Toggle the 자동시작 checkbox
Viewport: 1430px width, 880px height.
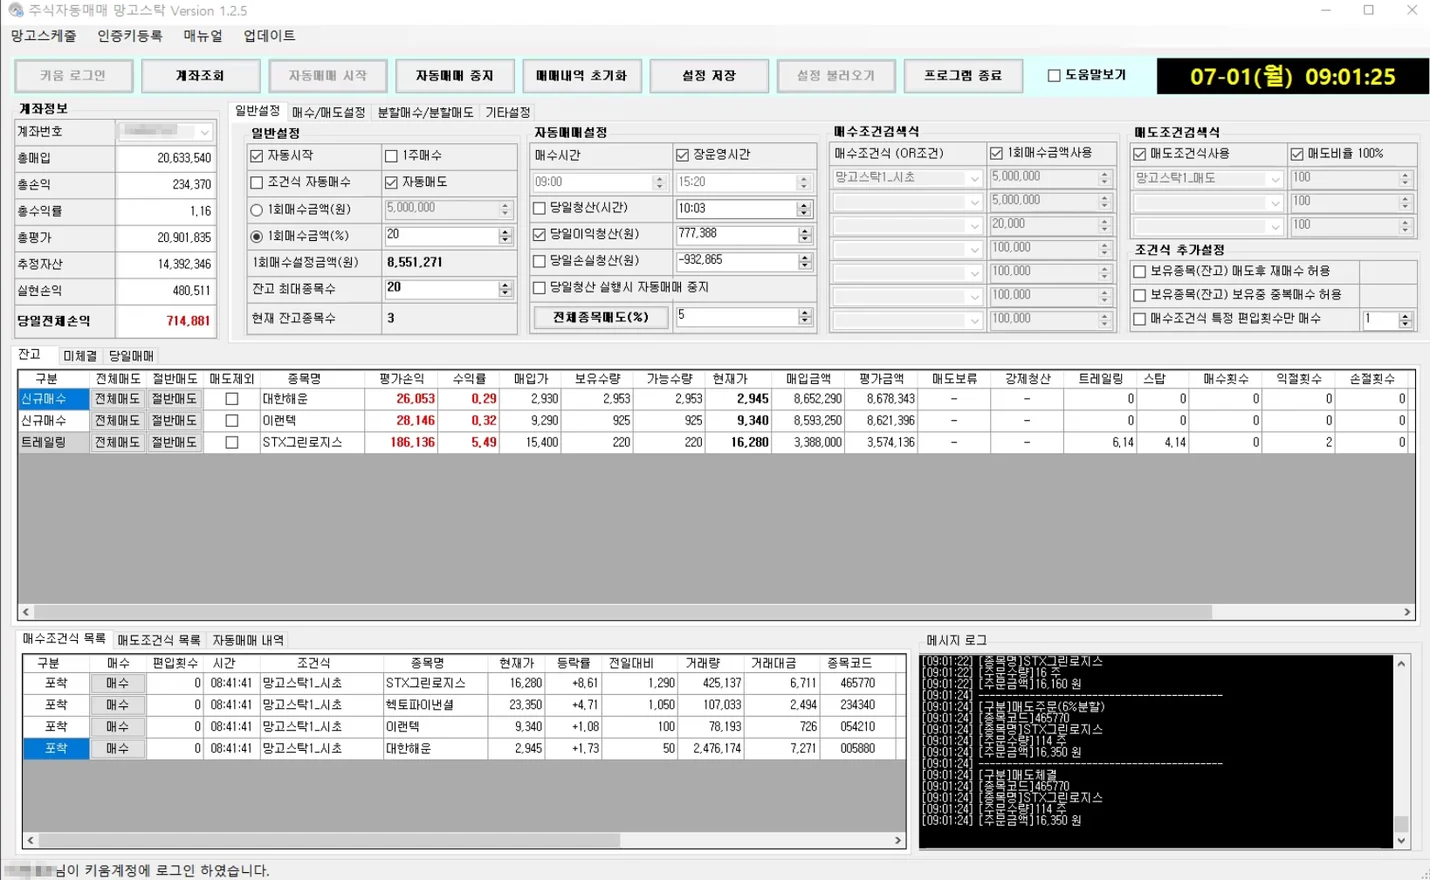pyautogui.click(x=257, y=156)
